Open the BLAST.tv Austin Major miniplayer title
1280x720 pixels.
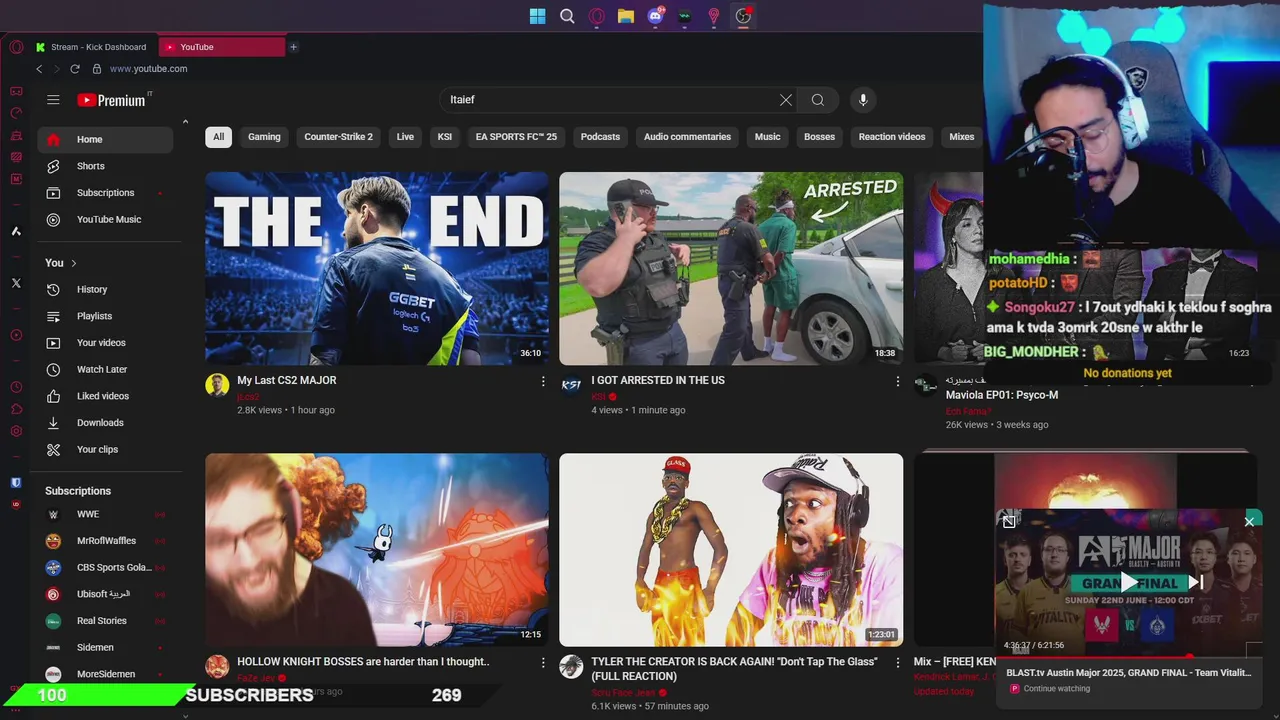[1128, 673]
